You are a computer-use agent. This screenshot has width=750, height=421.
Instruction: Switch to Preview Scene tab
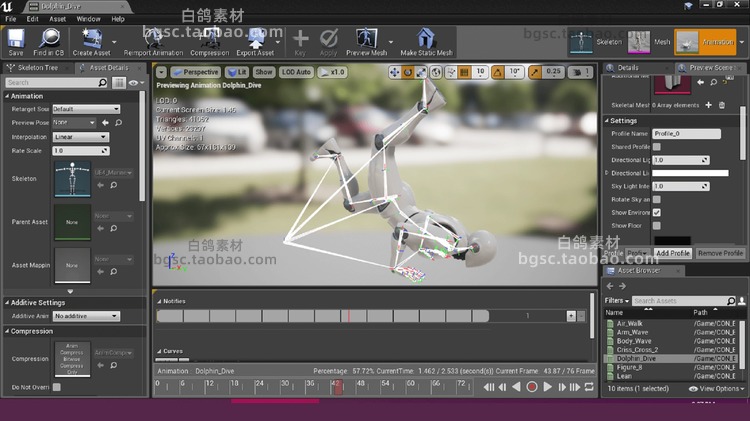point(710,67)
